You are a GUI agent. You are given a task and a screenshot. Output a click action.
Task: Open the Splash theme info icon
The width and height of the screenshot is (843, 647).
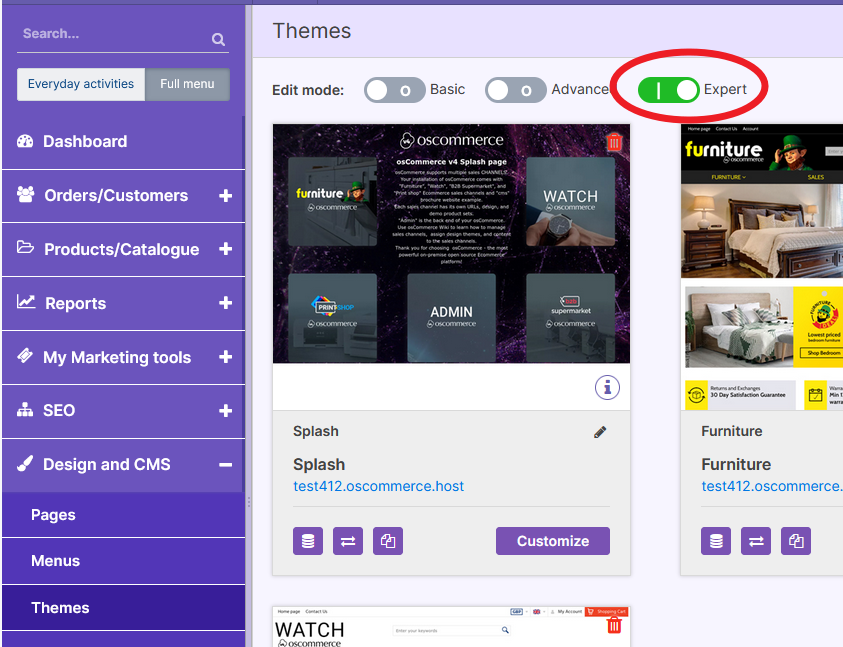[607, 386]
